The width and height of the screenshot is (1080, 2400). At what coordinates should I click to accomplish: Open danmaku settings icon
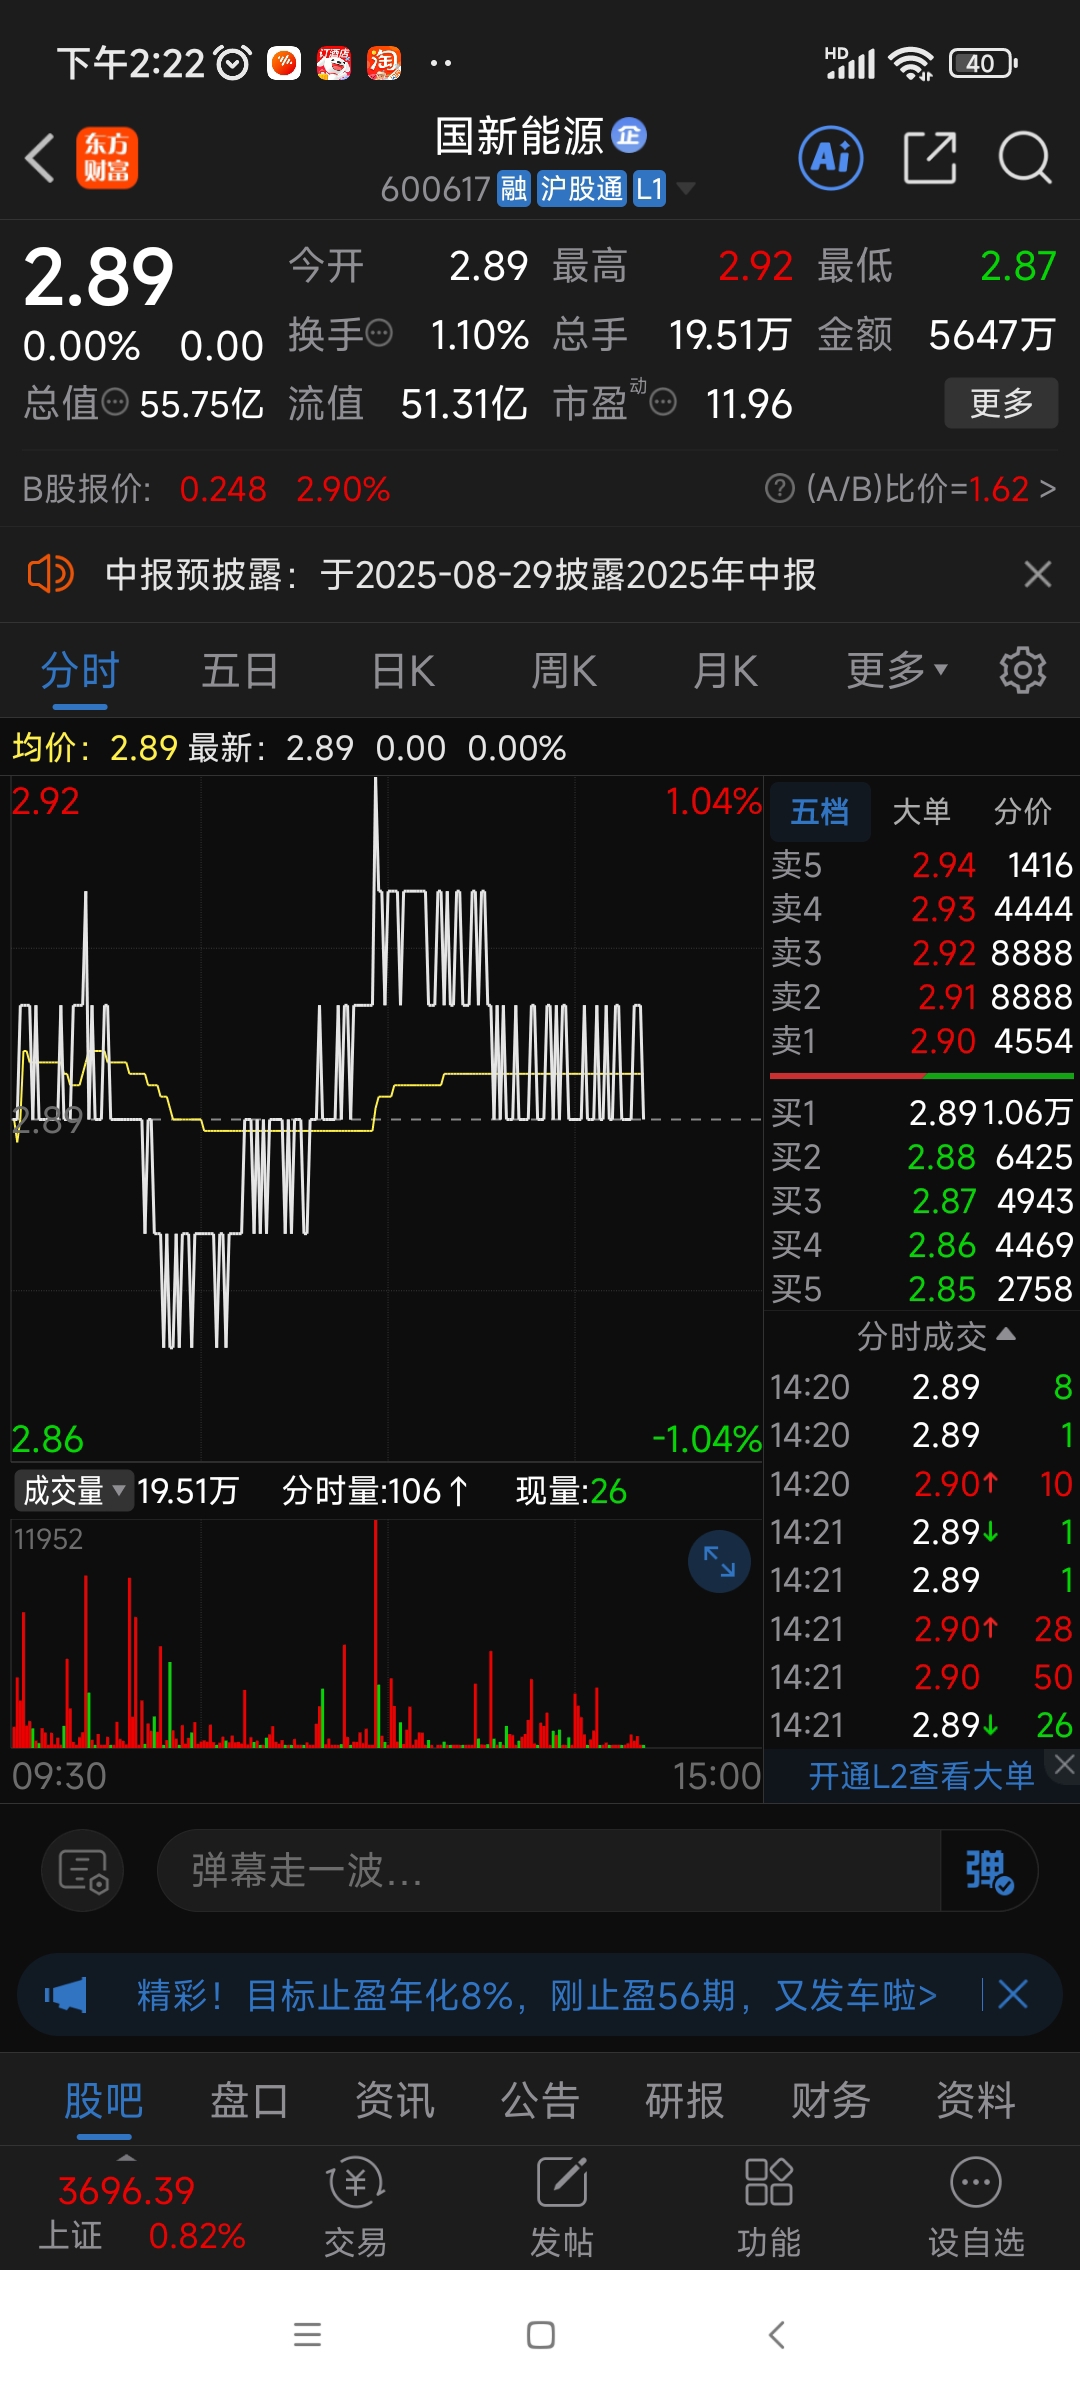pos(83,1870)
